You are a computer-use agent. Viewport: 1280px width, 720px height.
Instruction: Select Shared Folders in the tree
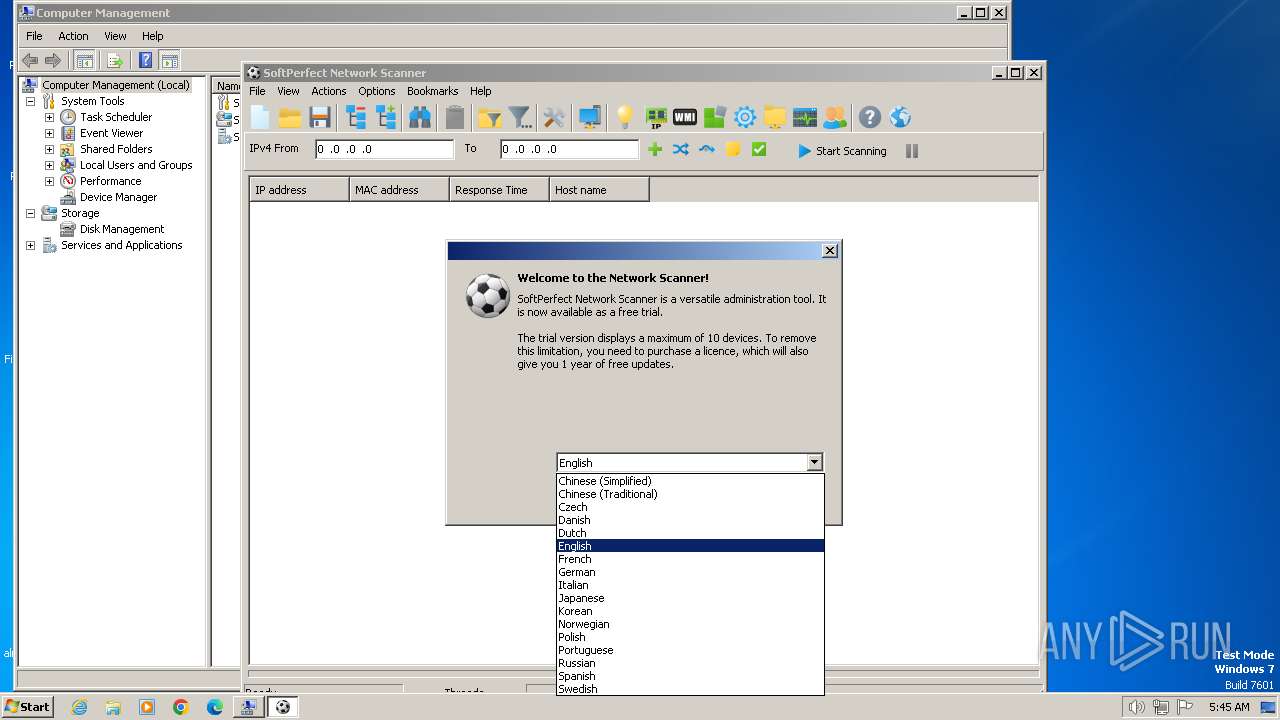point(116,149)
